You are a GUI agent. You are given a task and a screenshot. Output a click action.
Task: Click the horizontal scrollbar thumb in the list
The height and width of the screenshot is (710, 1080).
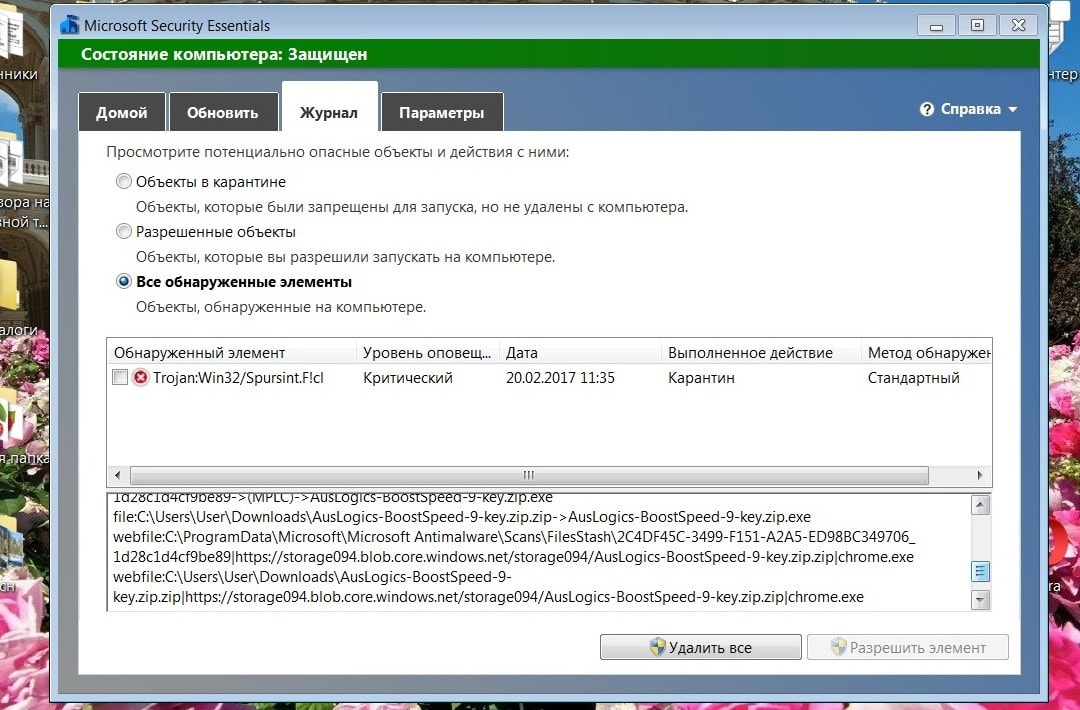coord(529,475)
